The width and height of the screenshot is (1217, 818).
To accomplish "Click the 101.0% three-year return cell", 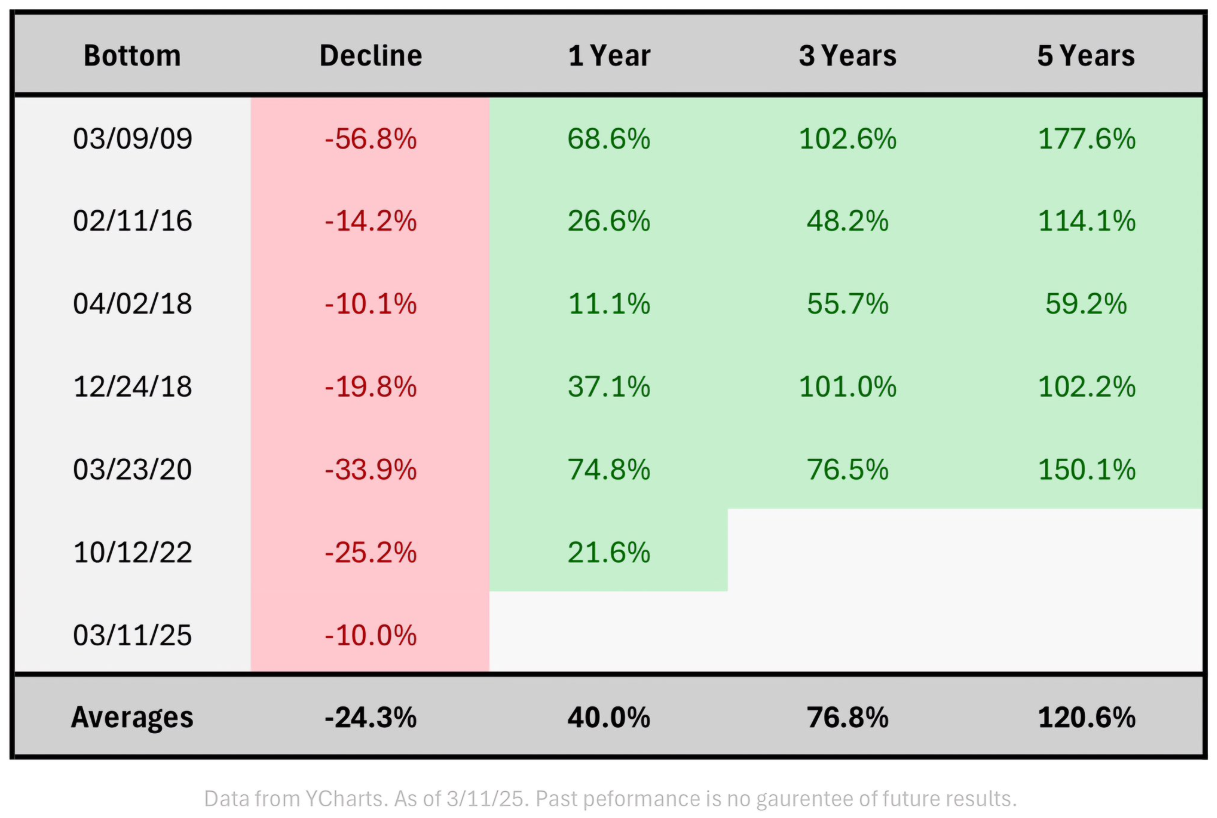I will pos(847,386).
